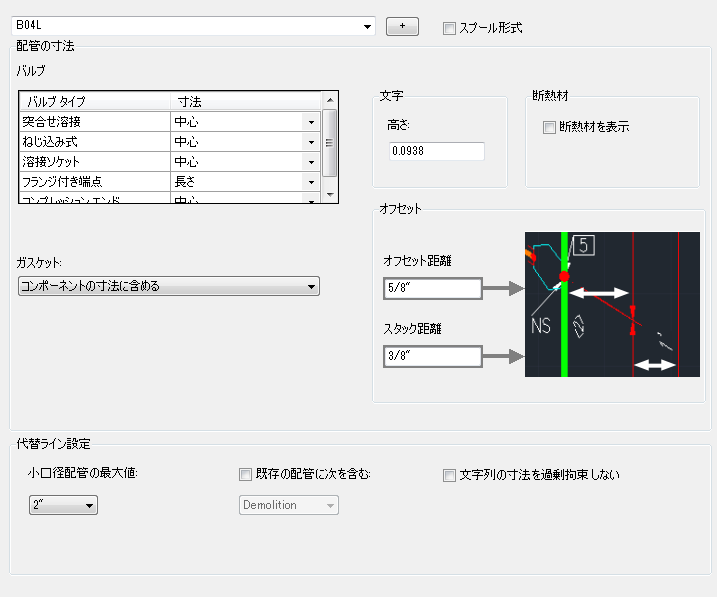Click the valve table scroll down arrow
Viewport: 717px width, 597px height.
tap(330, 195)
